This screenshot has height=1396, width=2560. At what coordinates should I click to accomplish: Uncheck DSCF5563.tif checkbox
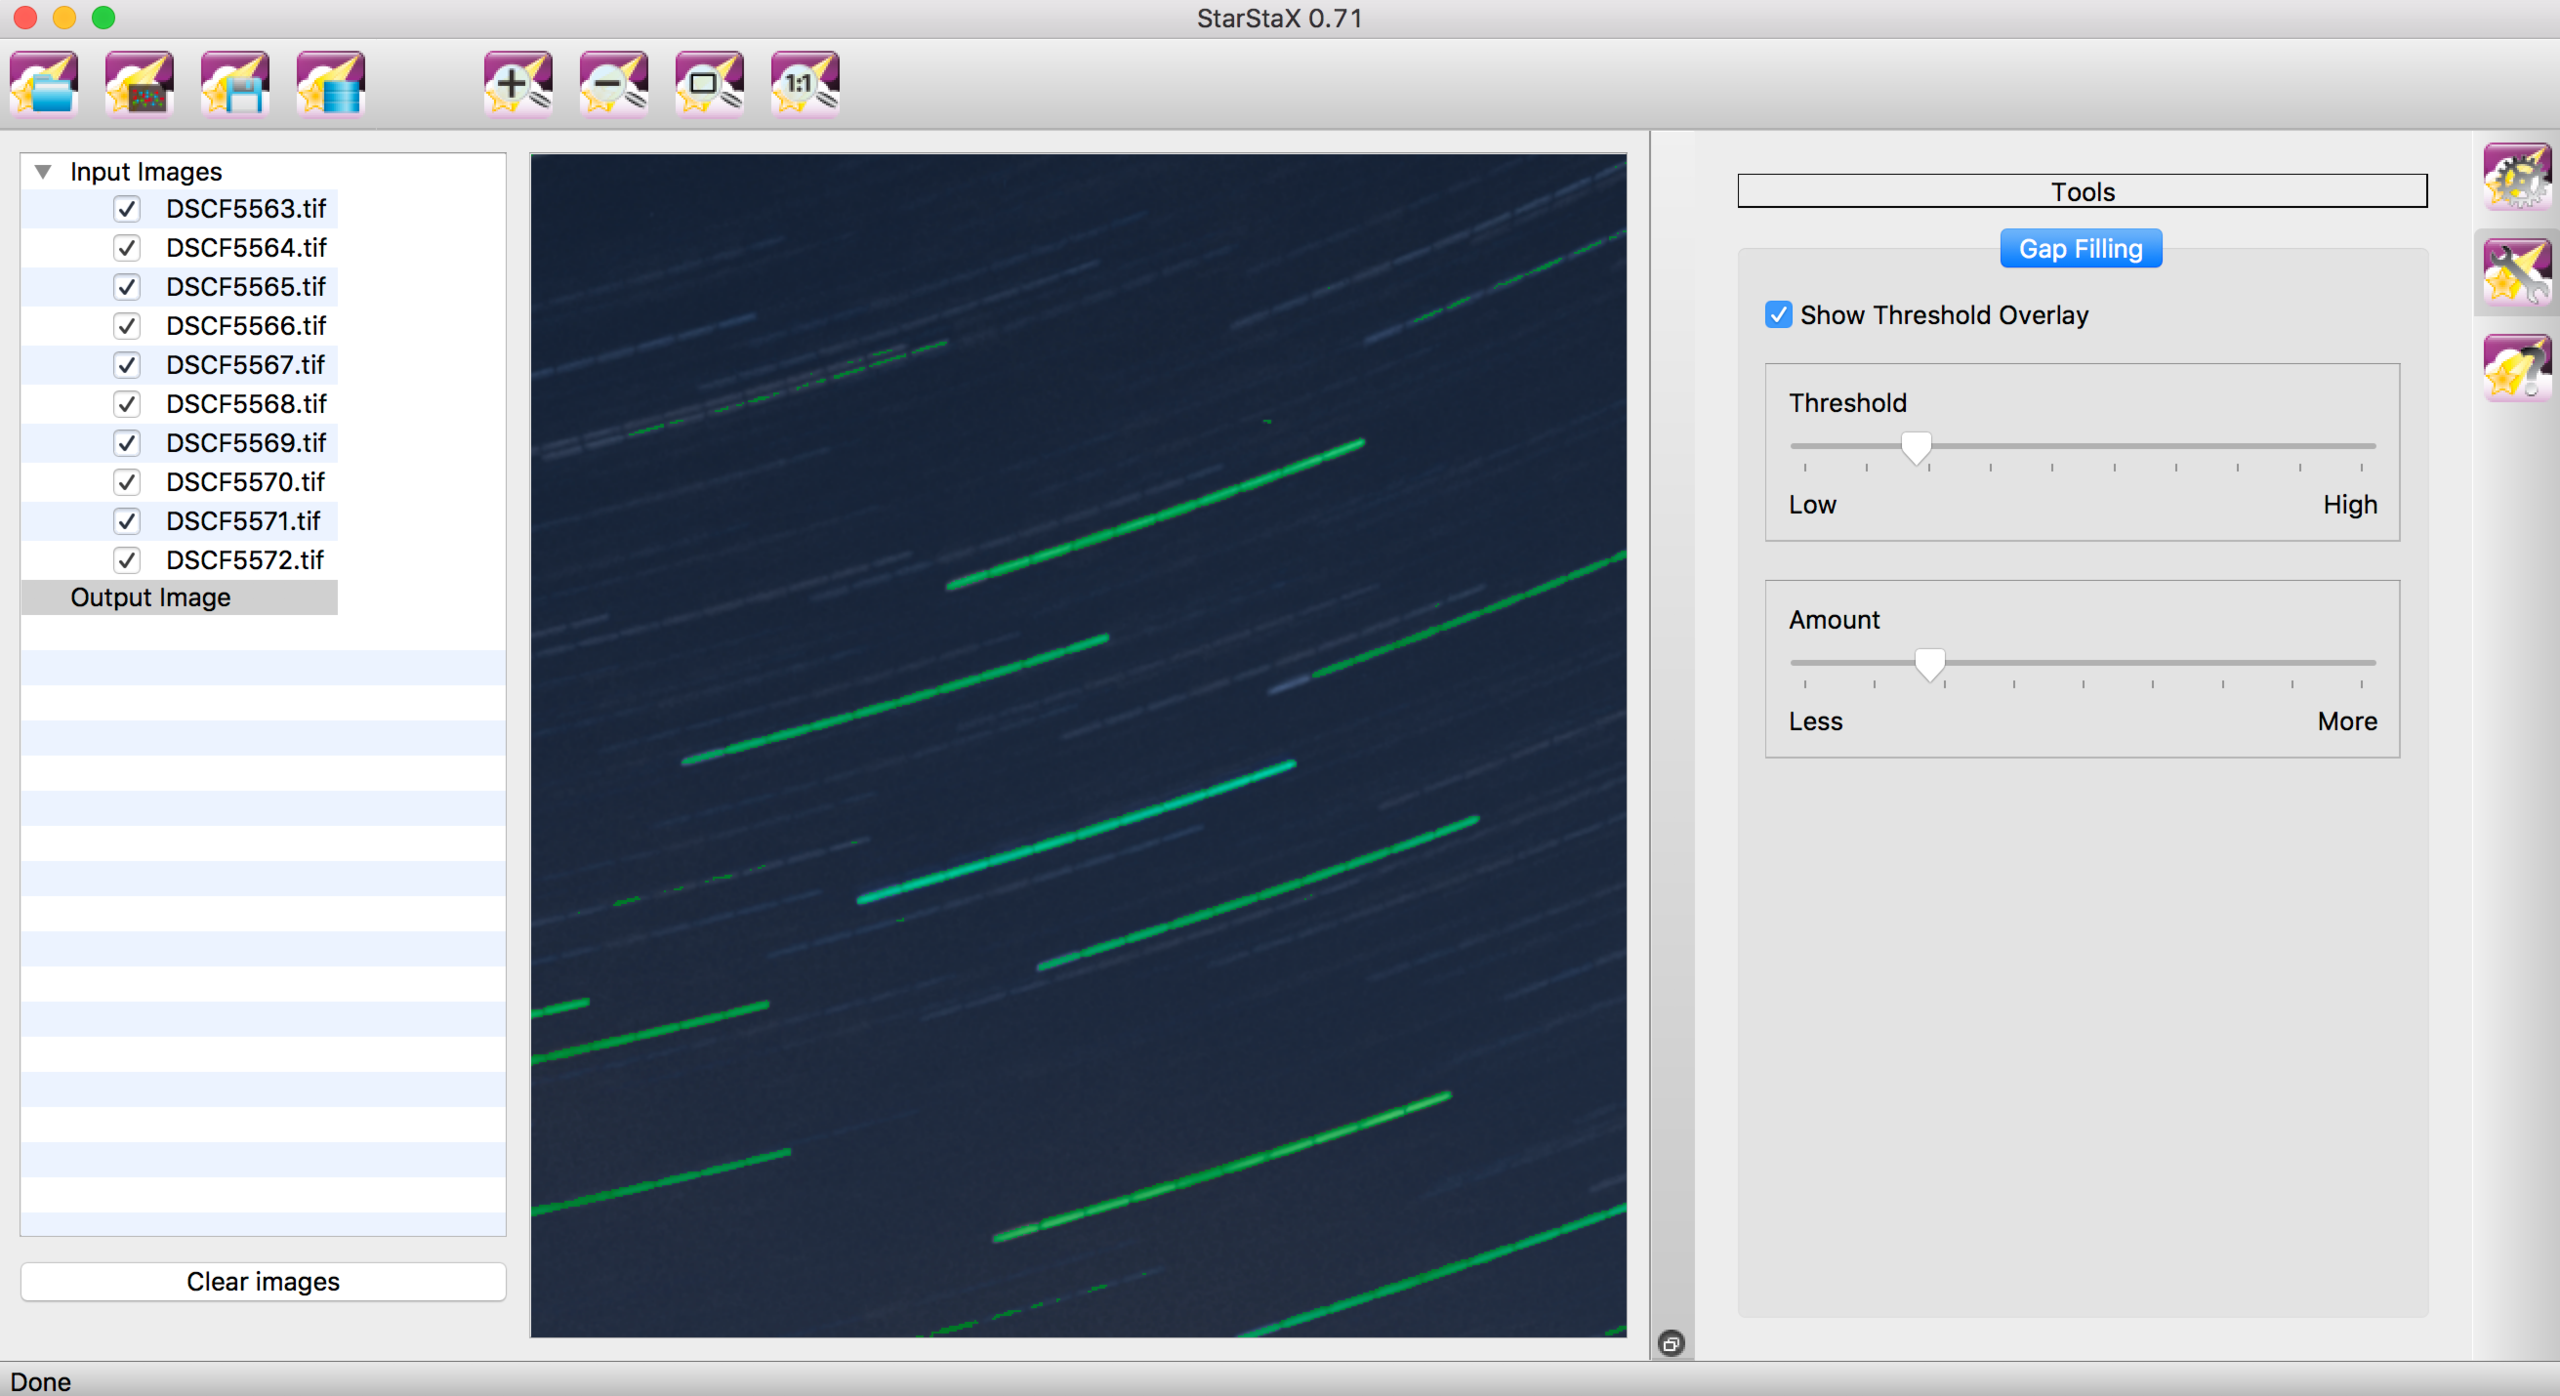pyautogui.click(x=127, y=209)
